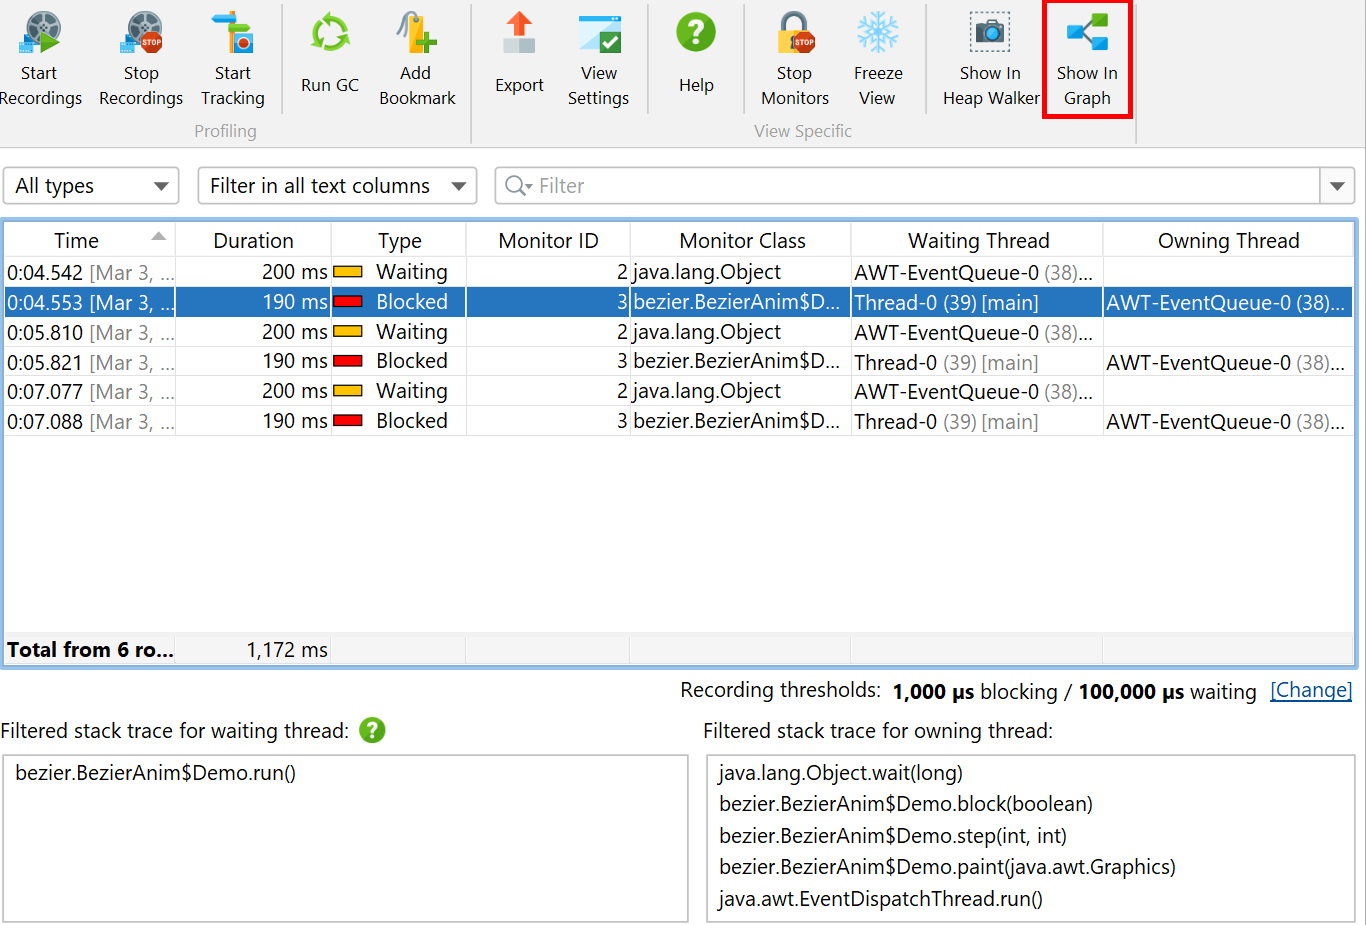Sort by Monitor Class column
Viewport: 1366px width, 925px height.
tap(741, 241)
